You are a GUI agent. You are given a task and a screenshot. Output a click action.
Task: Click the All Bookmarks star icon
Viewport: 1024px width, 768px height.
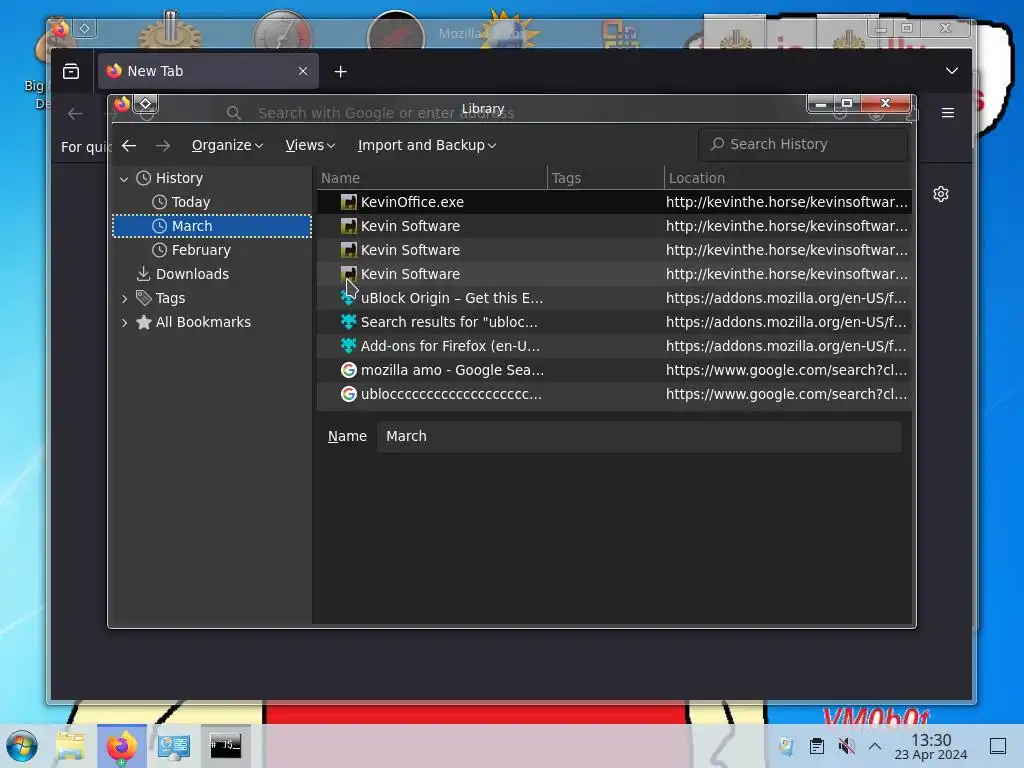point(144,322)
